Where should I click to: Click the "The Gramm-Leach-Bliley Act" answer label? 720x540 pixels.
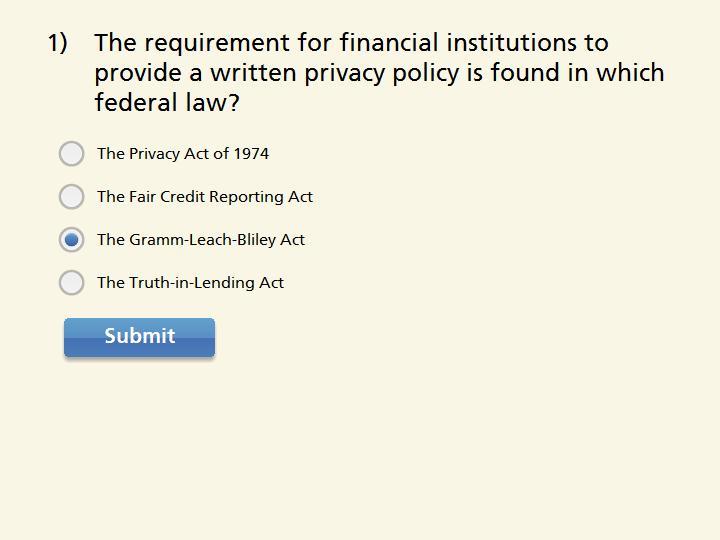point(201,240)
